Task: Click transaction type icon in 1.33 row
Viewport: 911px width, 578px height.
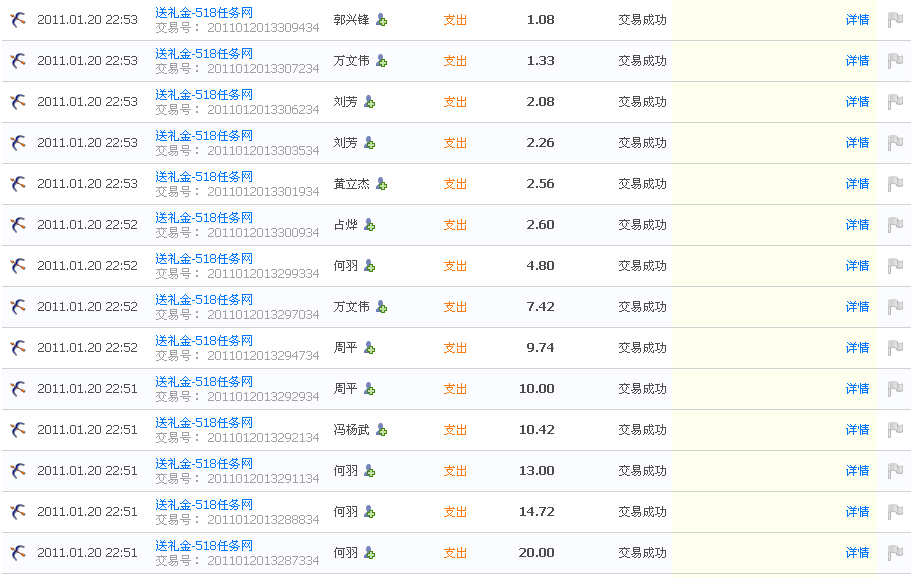Action: click(18, 61)
